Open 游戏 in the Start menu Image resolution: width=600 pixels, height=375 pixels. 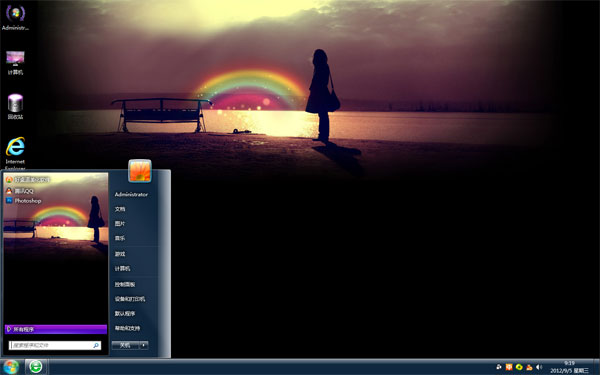pyautogui.click(x=120, y=254)
